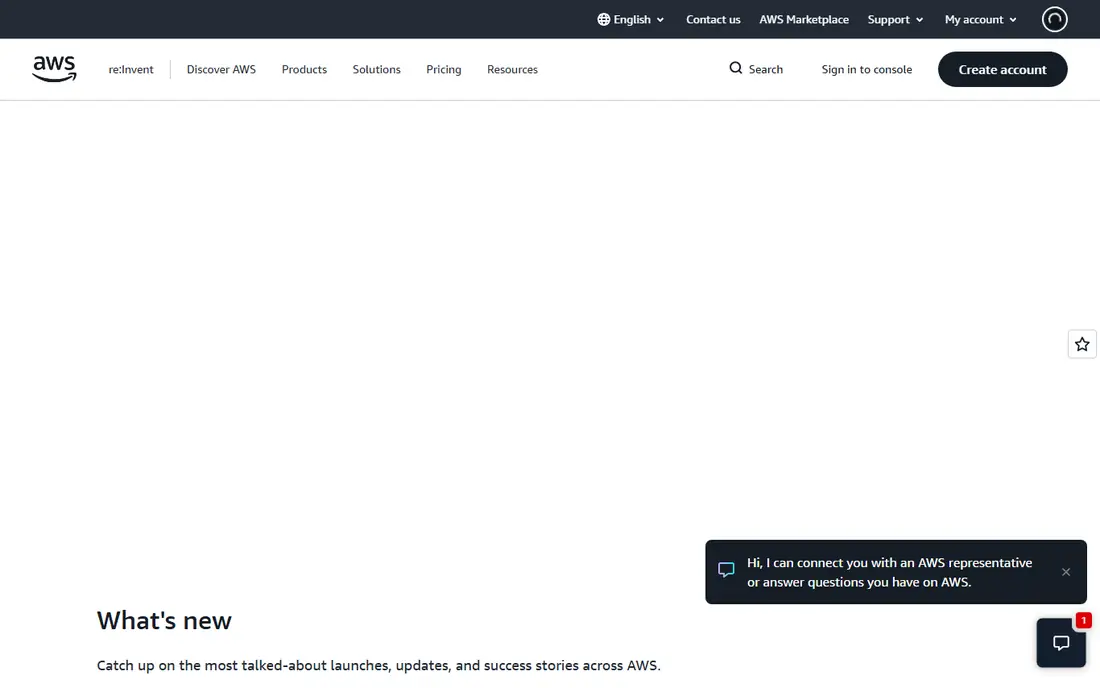Image resolution: width=1100 pixels, height=688 pixels.
Task: Click the AWS representative message text
Action: tap(889, 572)
